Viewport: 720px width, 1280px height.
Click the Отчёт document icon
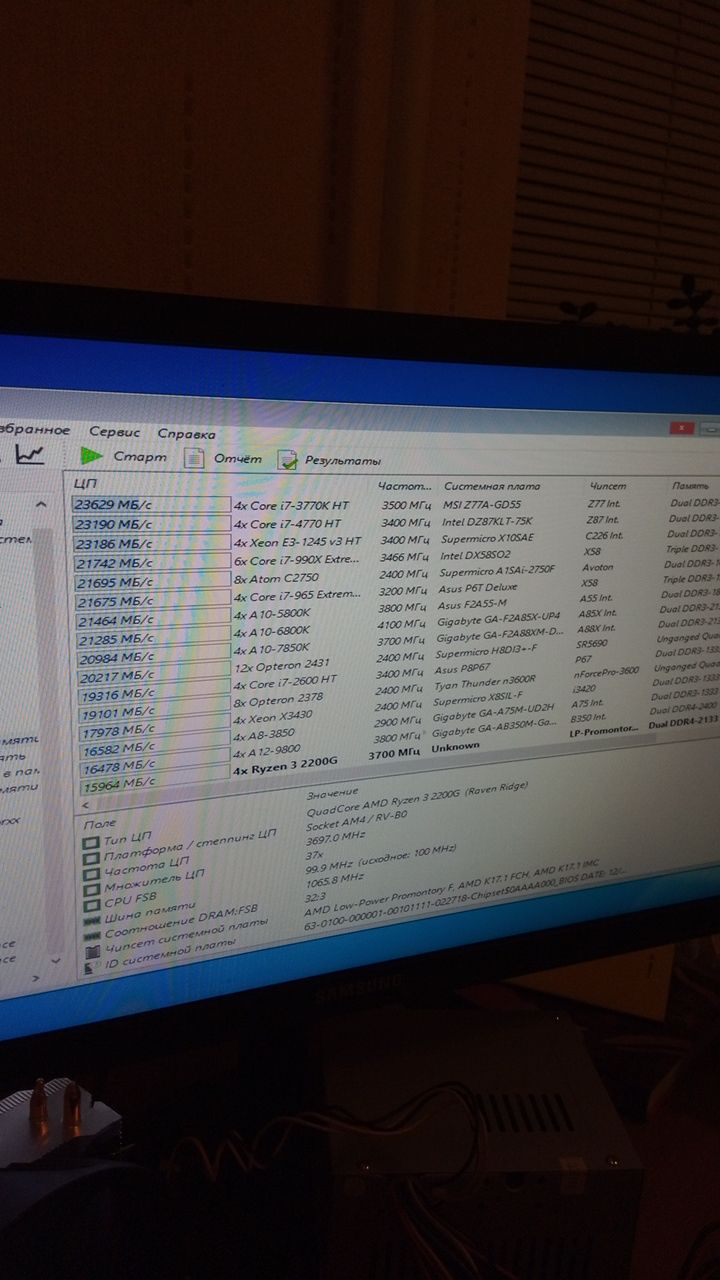click(x=195, y=458)
